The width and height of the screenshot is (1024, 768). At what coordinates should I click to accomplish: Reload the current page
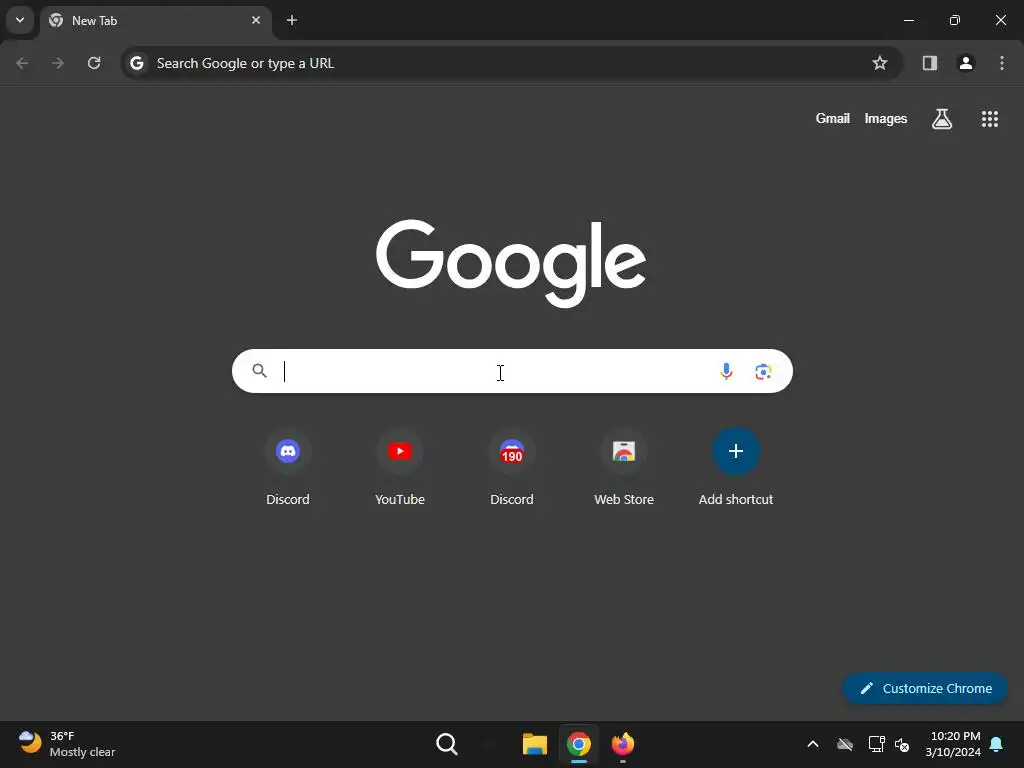pos(94,63)
